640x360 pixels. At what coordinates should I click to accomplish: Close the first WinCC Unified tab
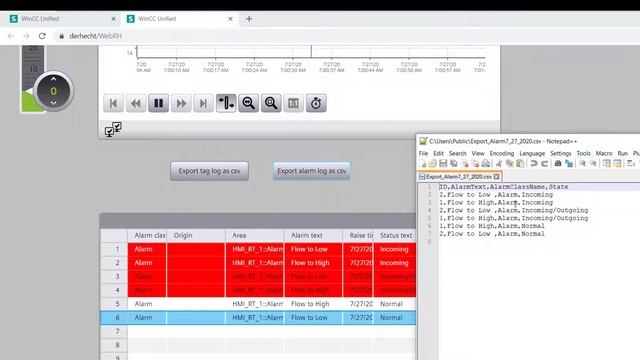(x=113, y=19)
